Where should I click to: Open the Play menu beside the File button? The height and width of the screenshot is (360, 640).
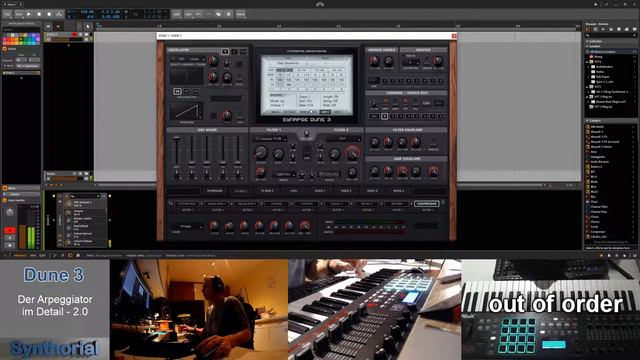click(19, 14)
